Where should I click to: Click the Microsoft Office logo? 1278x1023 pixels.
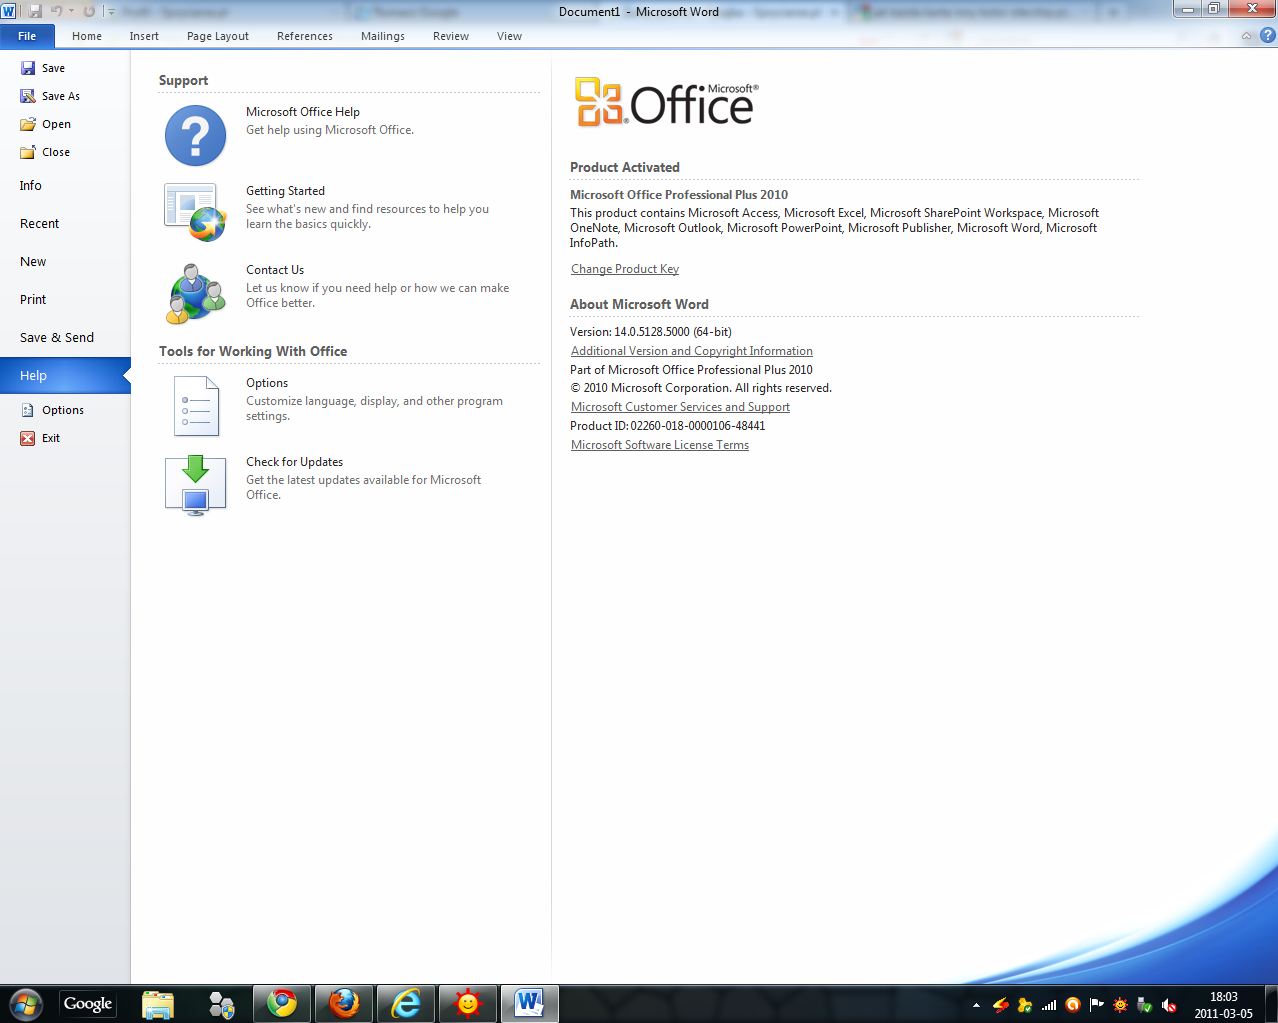pyautogui.click(x=666, y=103)
